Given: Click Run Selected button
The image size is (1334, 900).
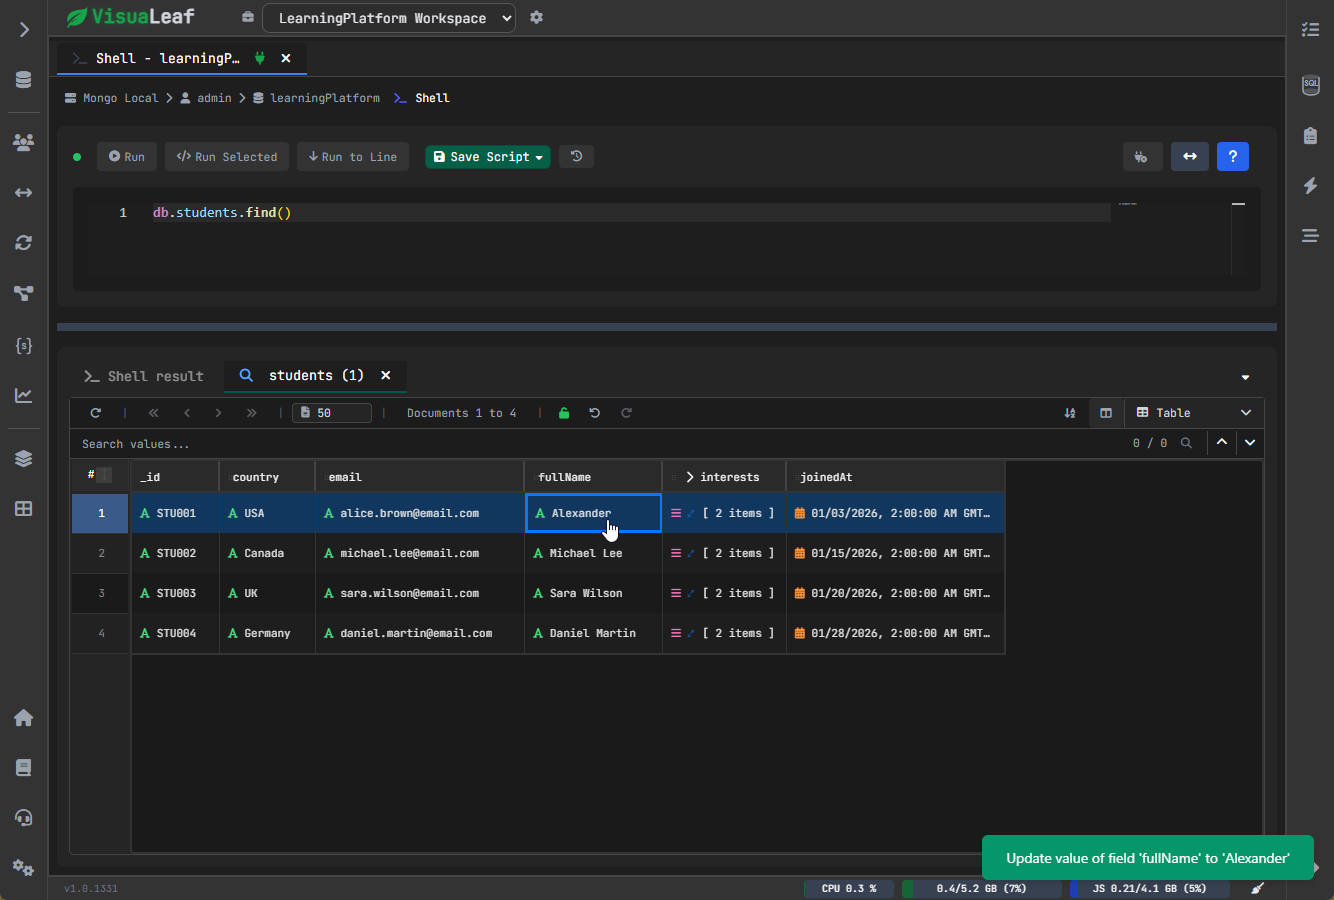Looking at the screenshot, I should coord(227,157).
